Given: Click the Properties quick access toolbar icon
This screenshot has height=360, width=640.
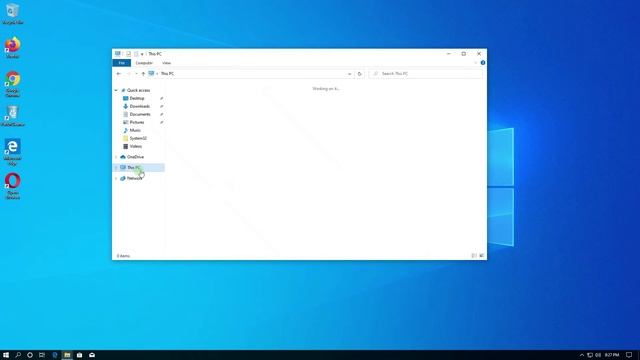Looking at the screenshot, I should coord(128,54).
